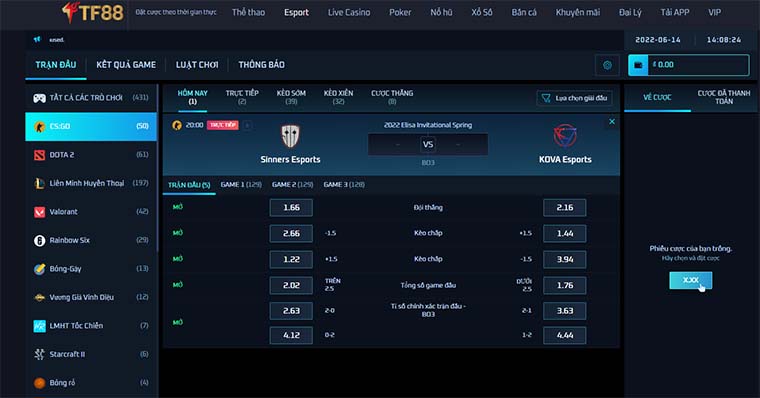
Task: Select the KÈO SỚM tab
Action: 291,97
